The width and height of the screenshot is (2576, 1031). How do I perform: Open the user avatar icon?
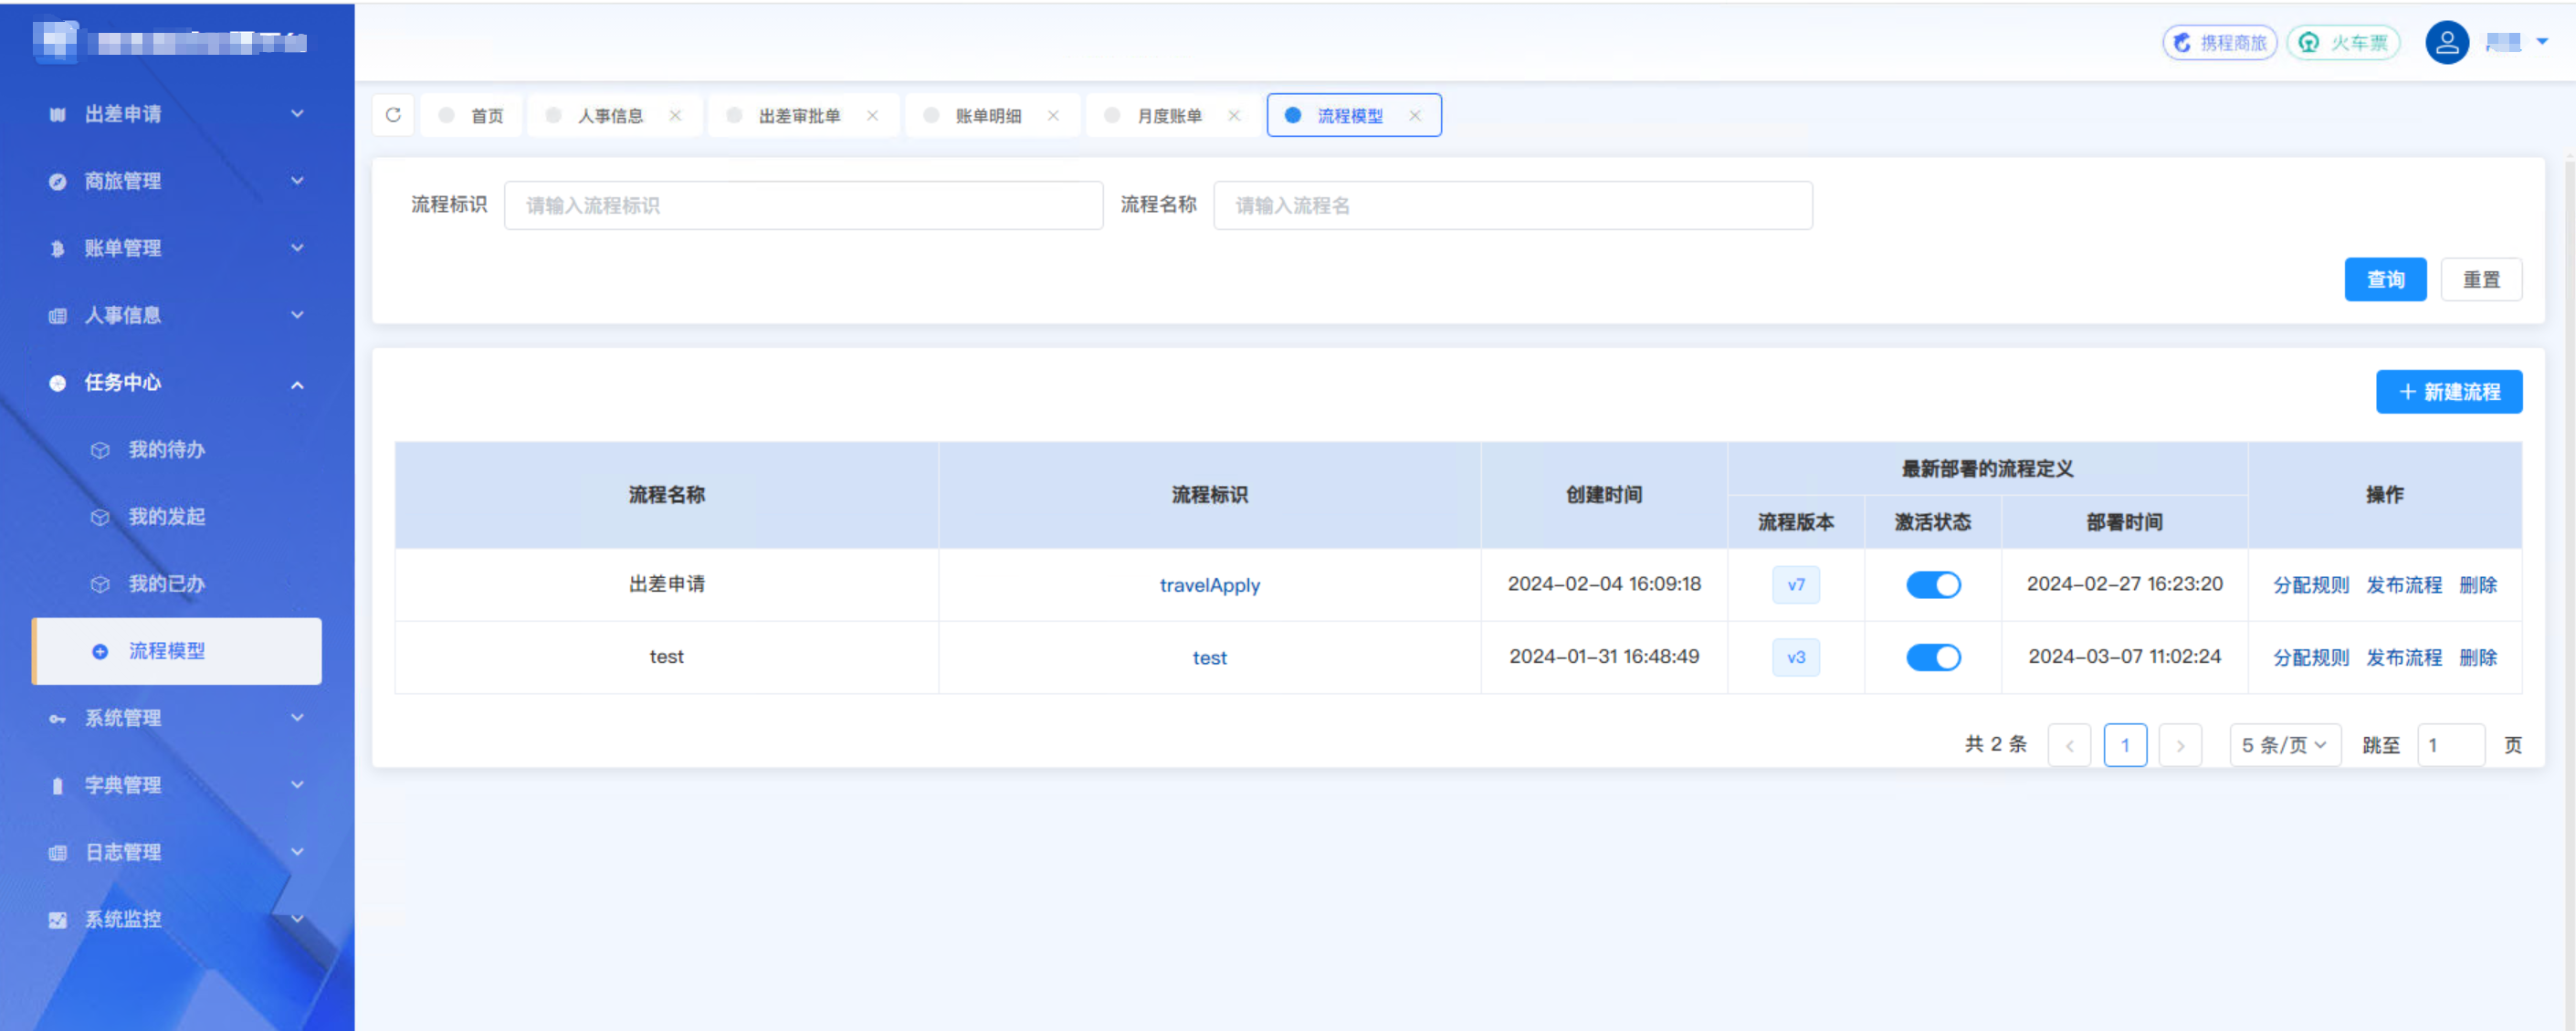2446,43
